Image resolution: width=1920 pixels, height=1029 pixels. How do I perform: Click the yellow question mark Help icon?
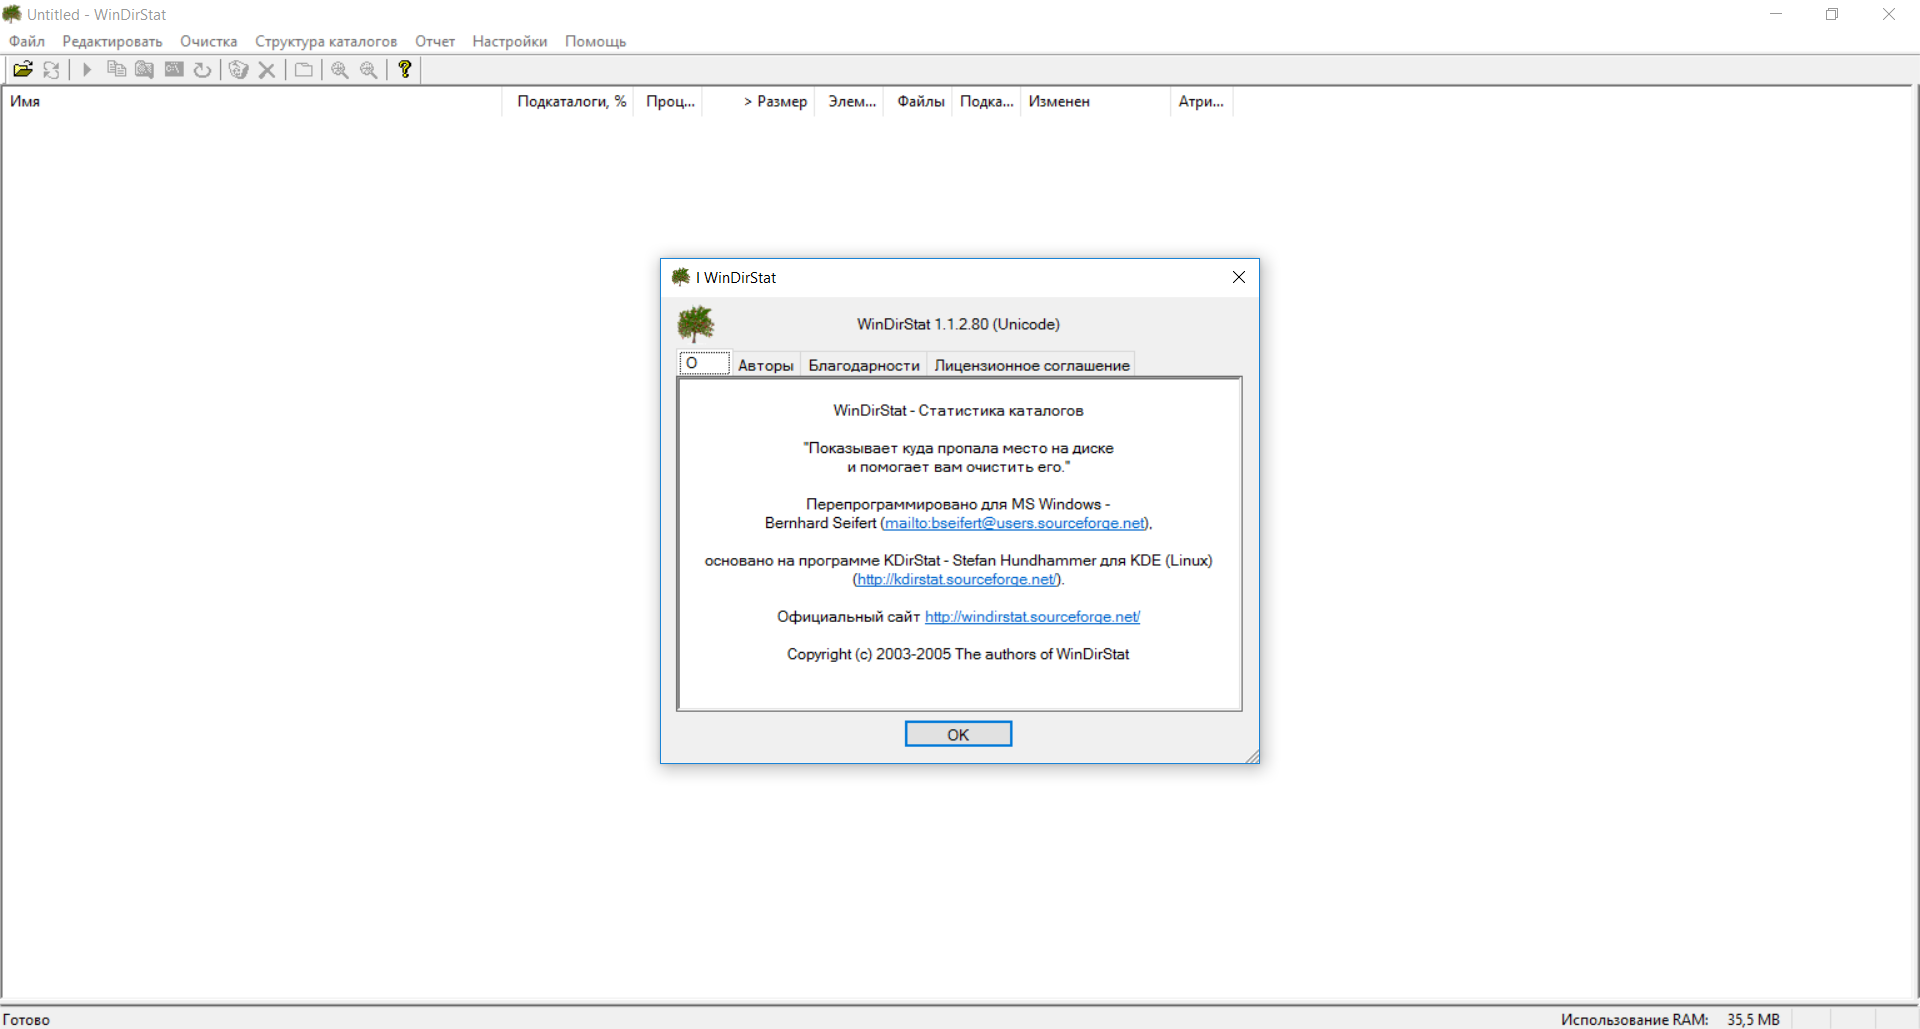click(x=405, y=69)
